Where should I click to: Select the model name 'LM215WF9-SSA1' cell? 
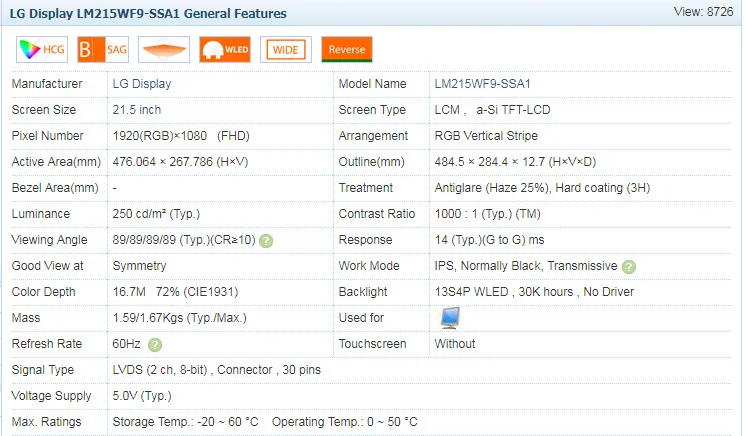[482, 84]
